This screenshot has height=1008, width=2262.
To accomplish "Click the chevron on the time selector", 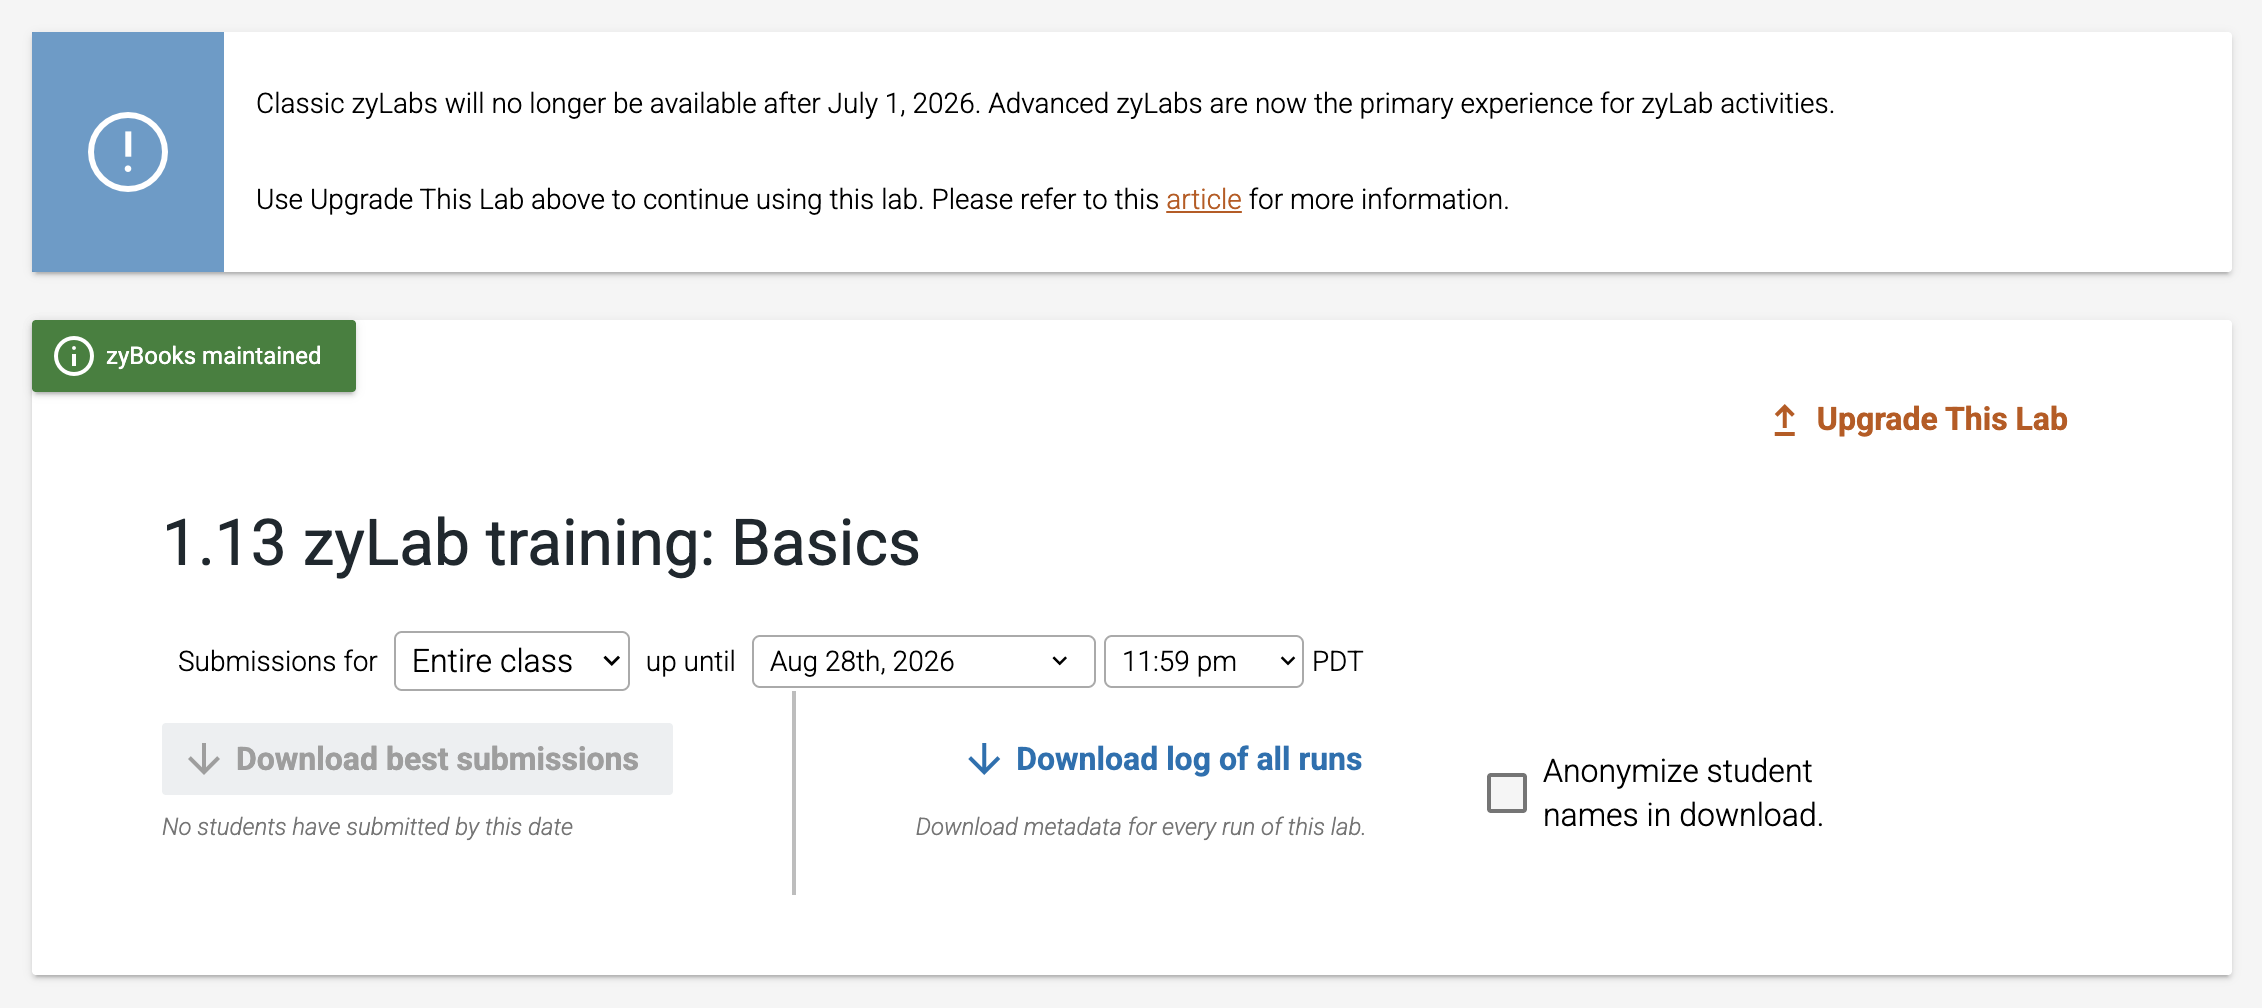I will click(x=1287, y=661).
